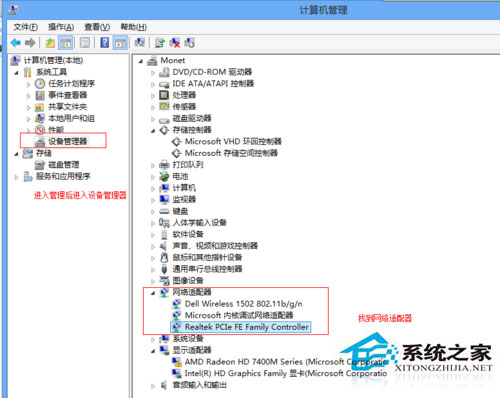500x398 pixels.
Task: Select 本地用户和组 in the left tree
Action: tap(71, 118)
